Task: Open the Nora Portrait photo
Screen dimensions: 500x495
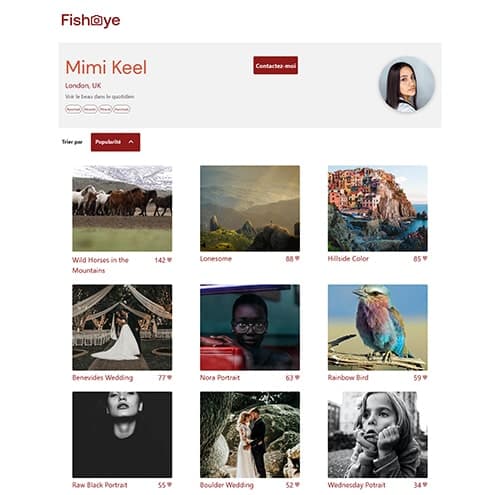Action: click(250, 327)
